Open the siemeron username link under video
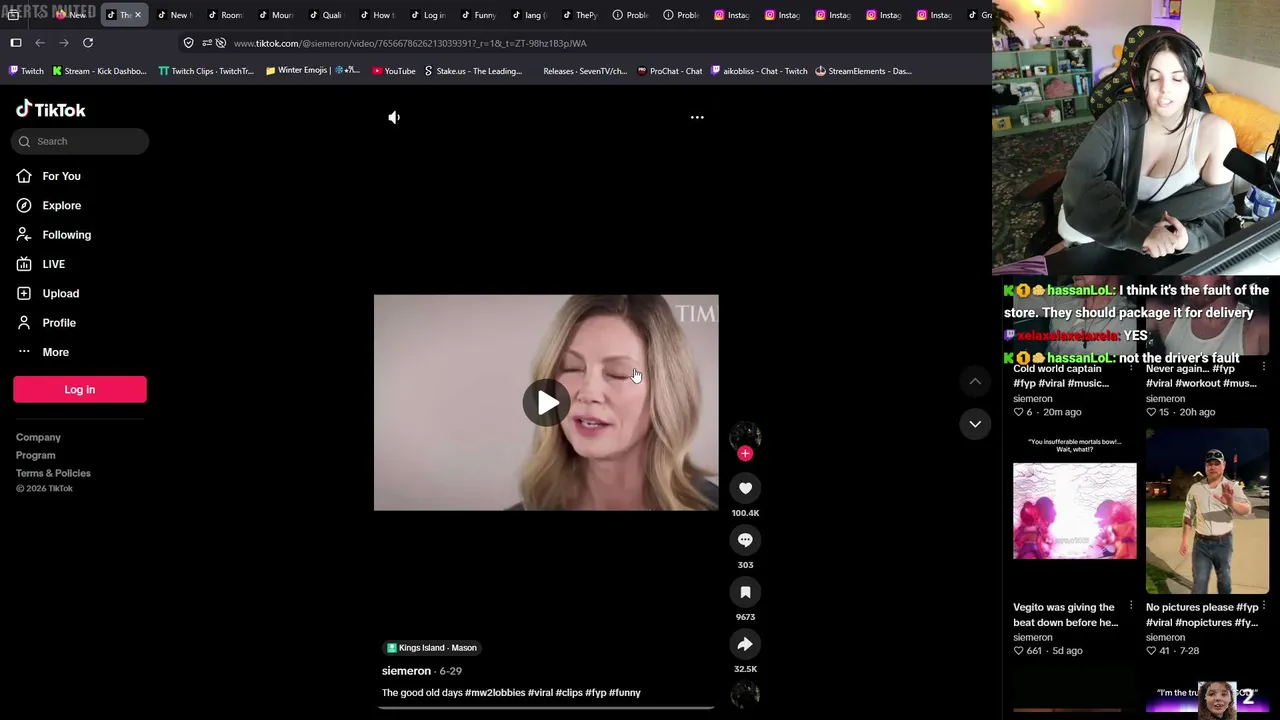The image size is (1280, 720). [406, 671]
